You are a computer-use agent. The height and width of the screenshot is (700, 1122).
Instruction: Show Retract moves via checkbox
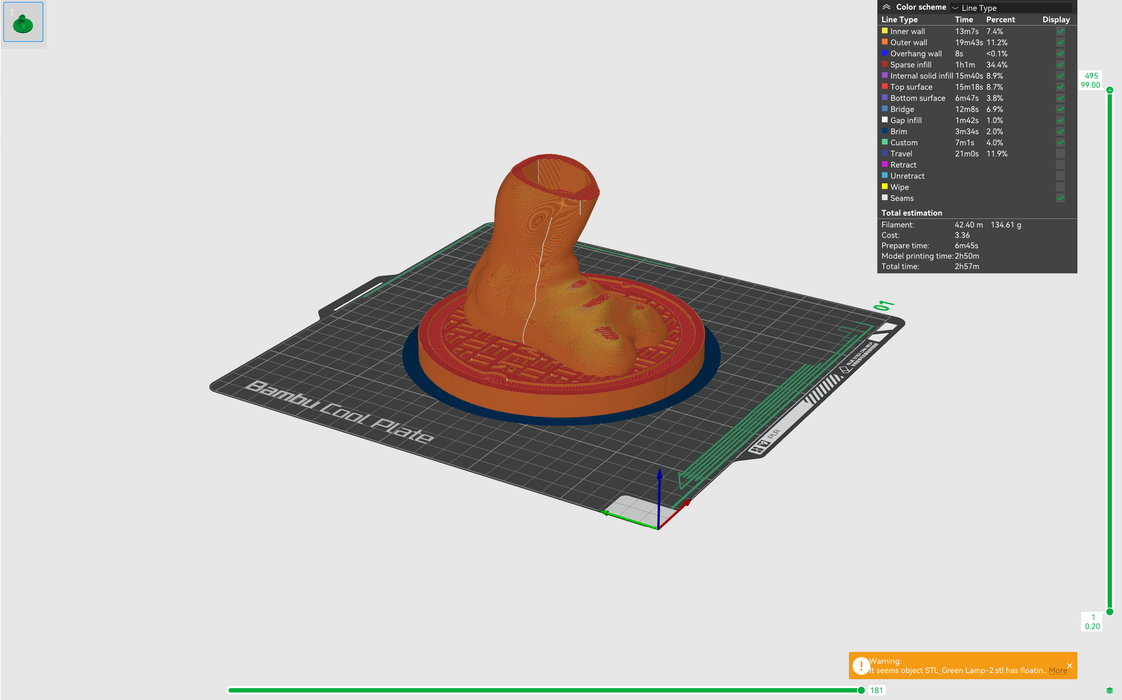pos(1060,165)
